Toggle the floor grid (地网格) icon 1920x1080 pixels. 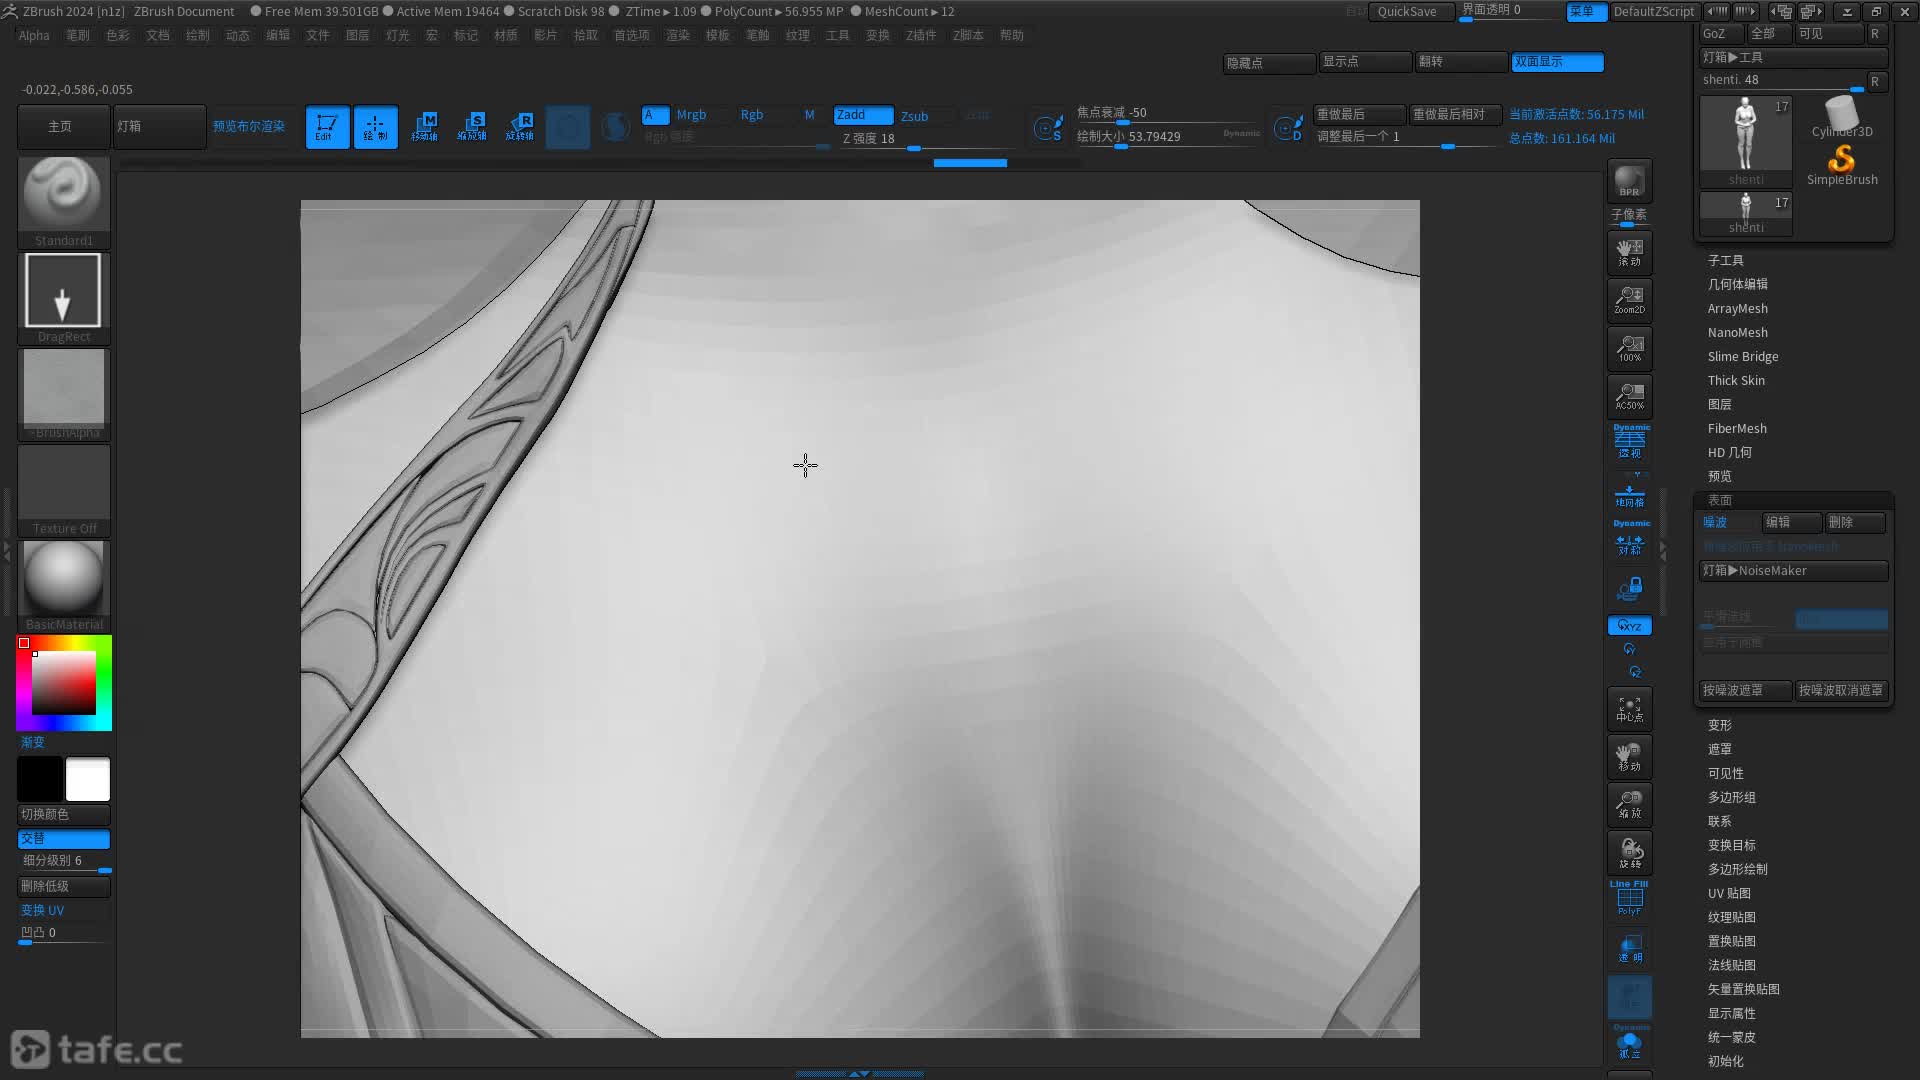[x=1629, y=494]
